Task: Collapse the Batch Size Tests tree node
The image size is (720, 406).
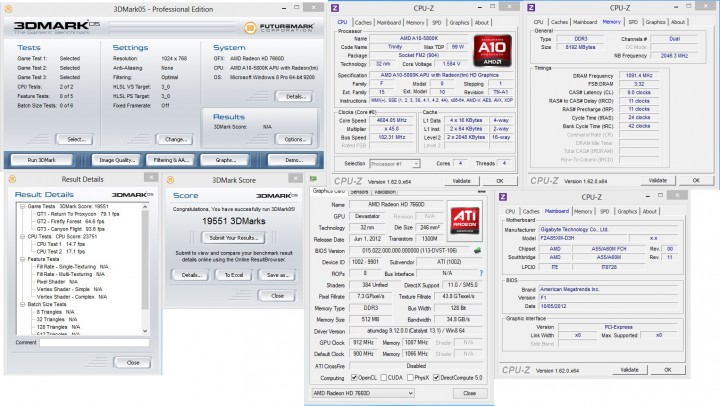Action: click(22, 304)
